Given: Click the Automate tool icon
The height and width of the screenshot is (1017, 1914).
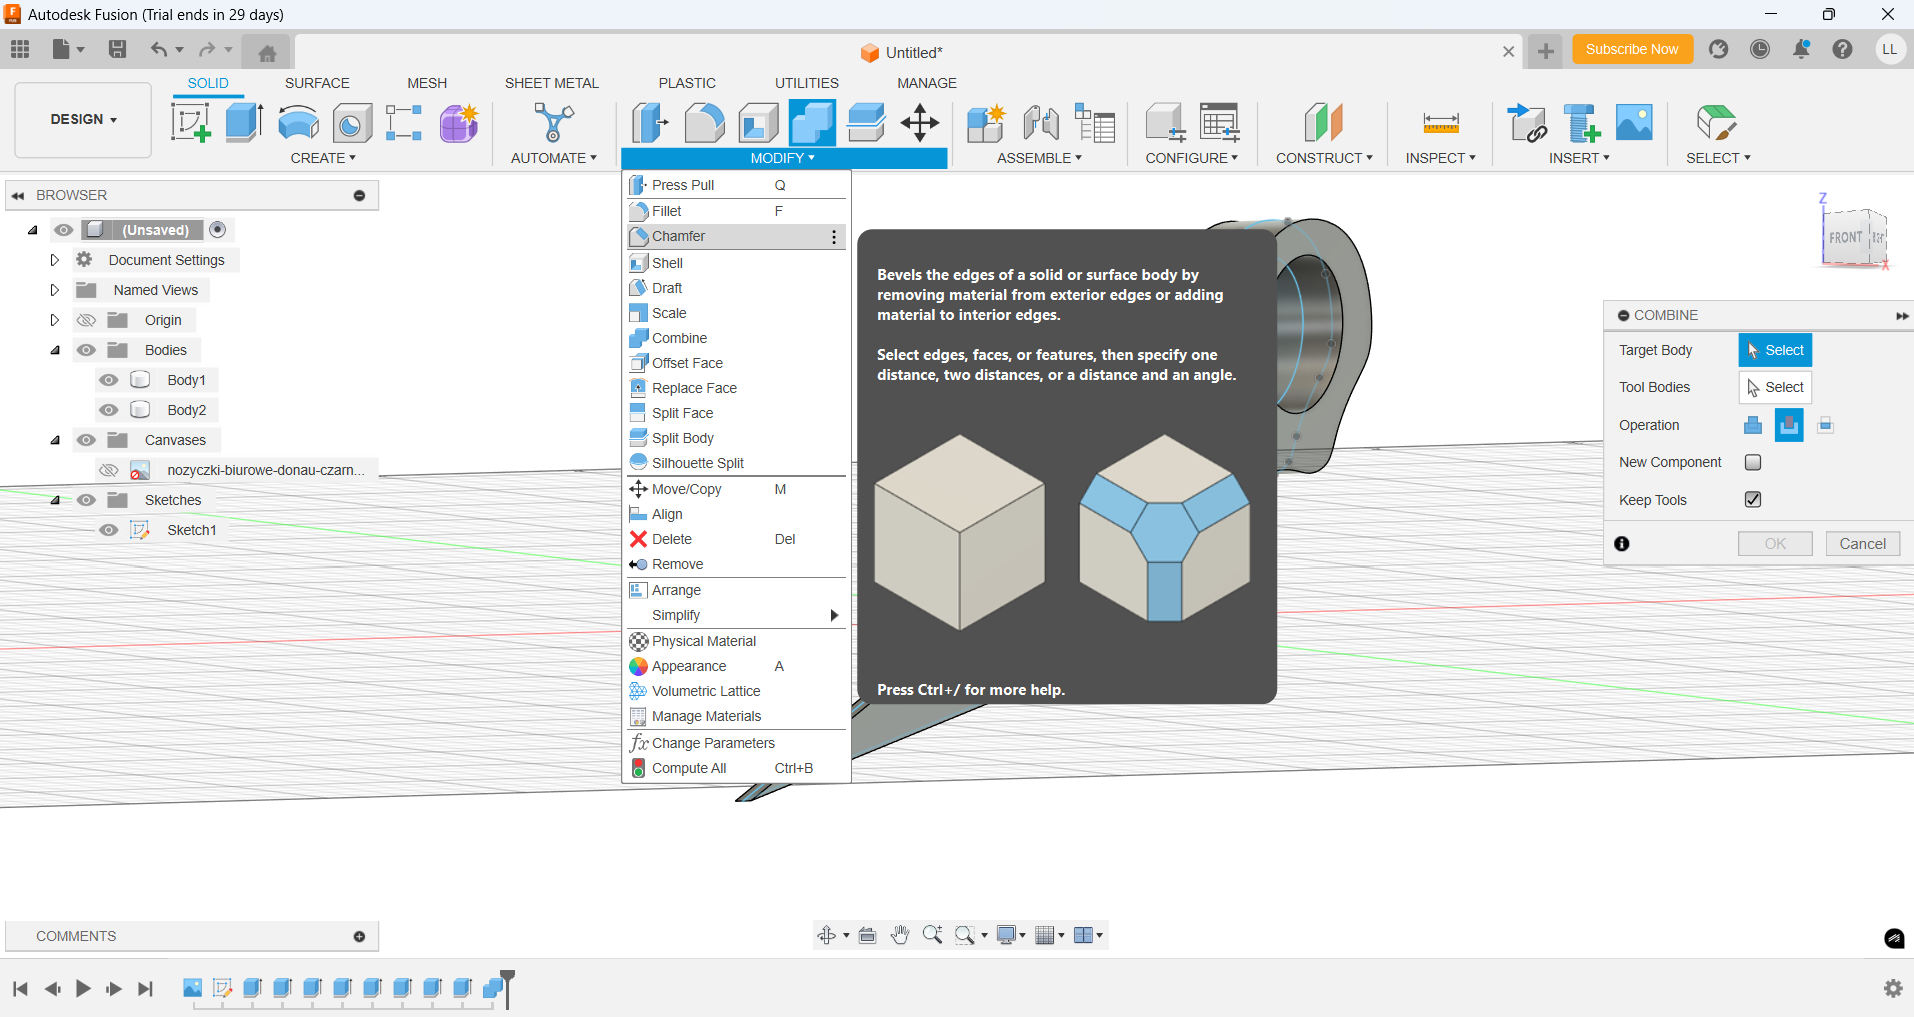Looking at the screenshot, I should pos(554,123).
